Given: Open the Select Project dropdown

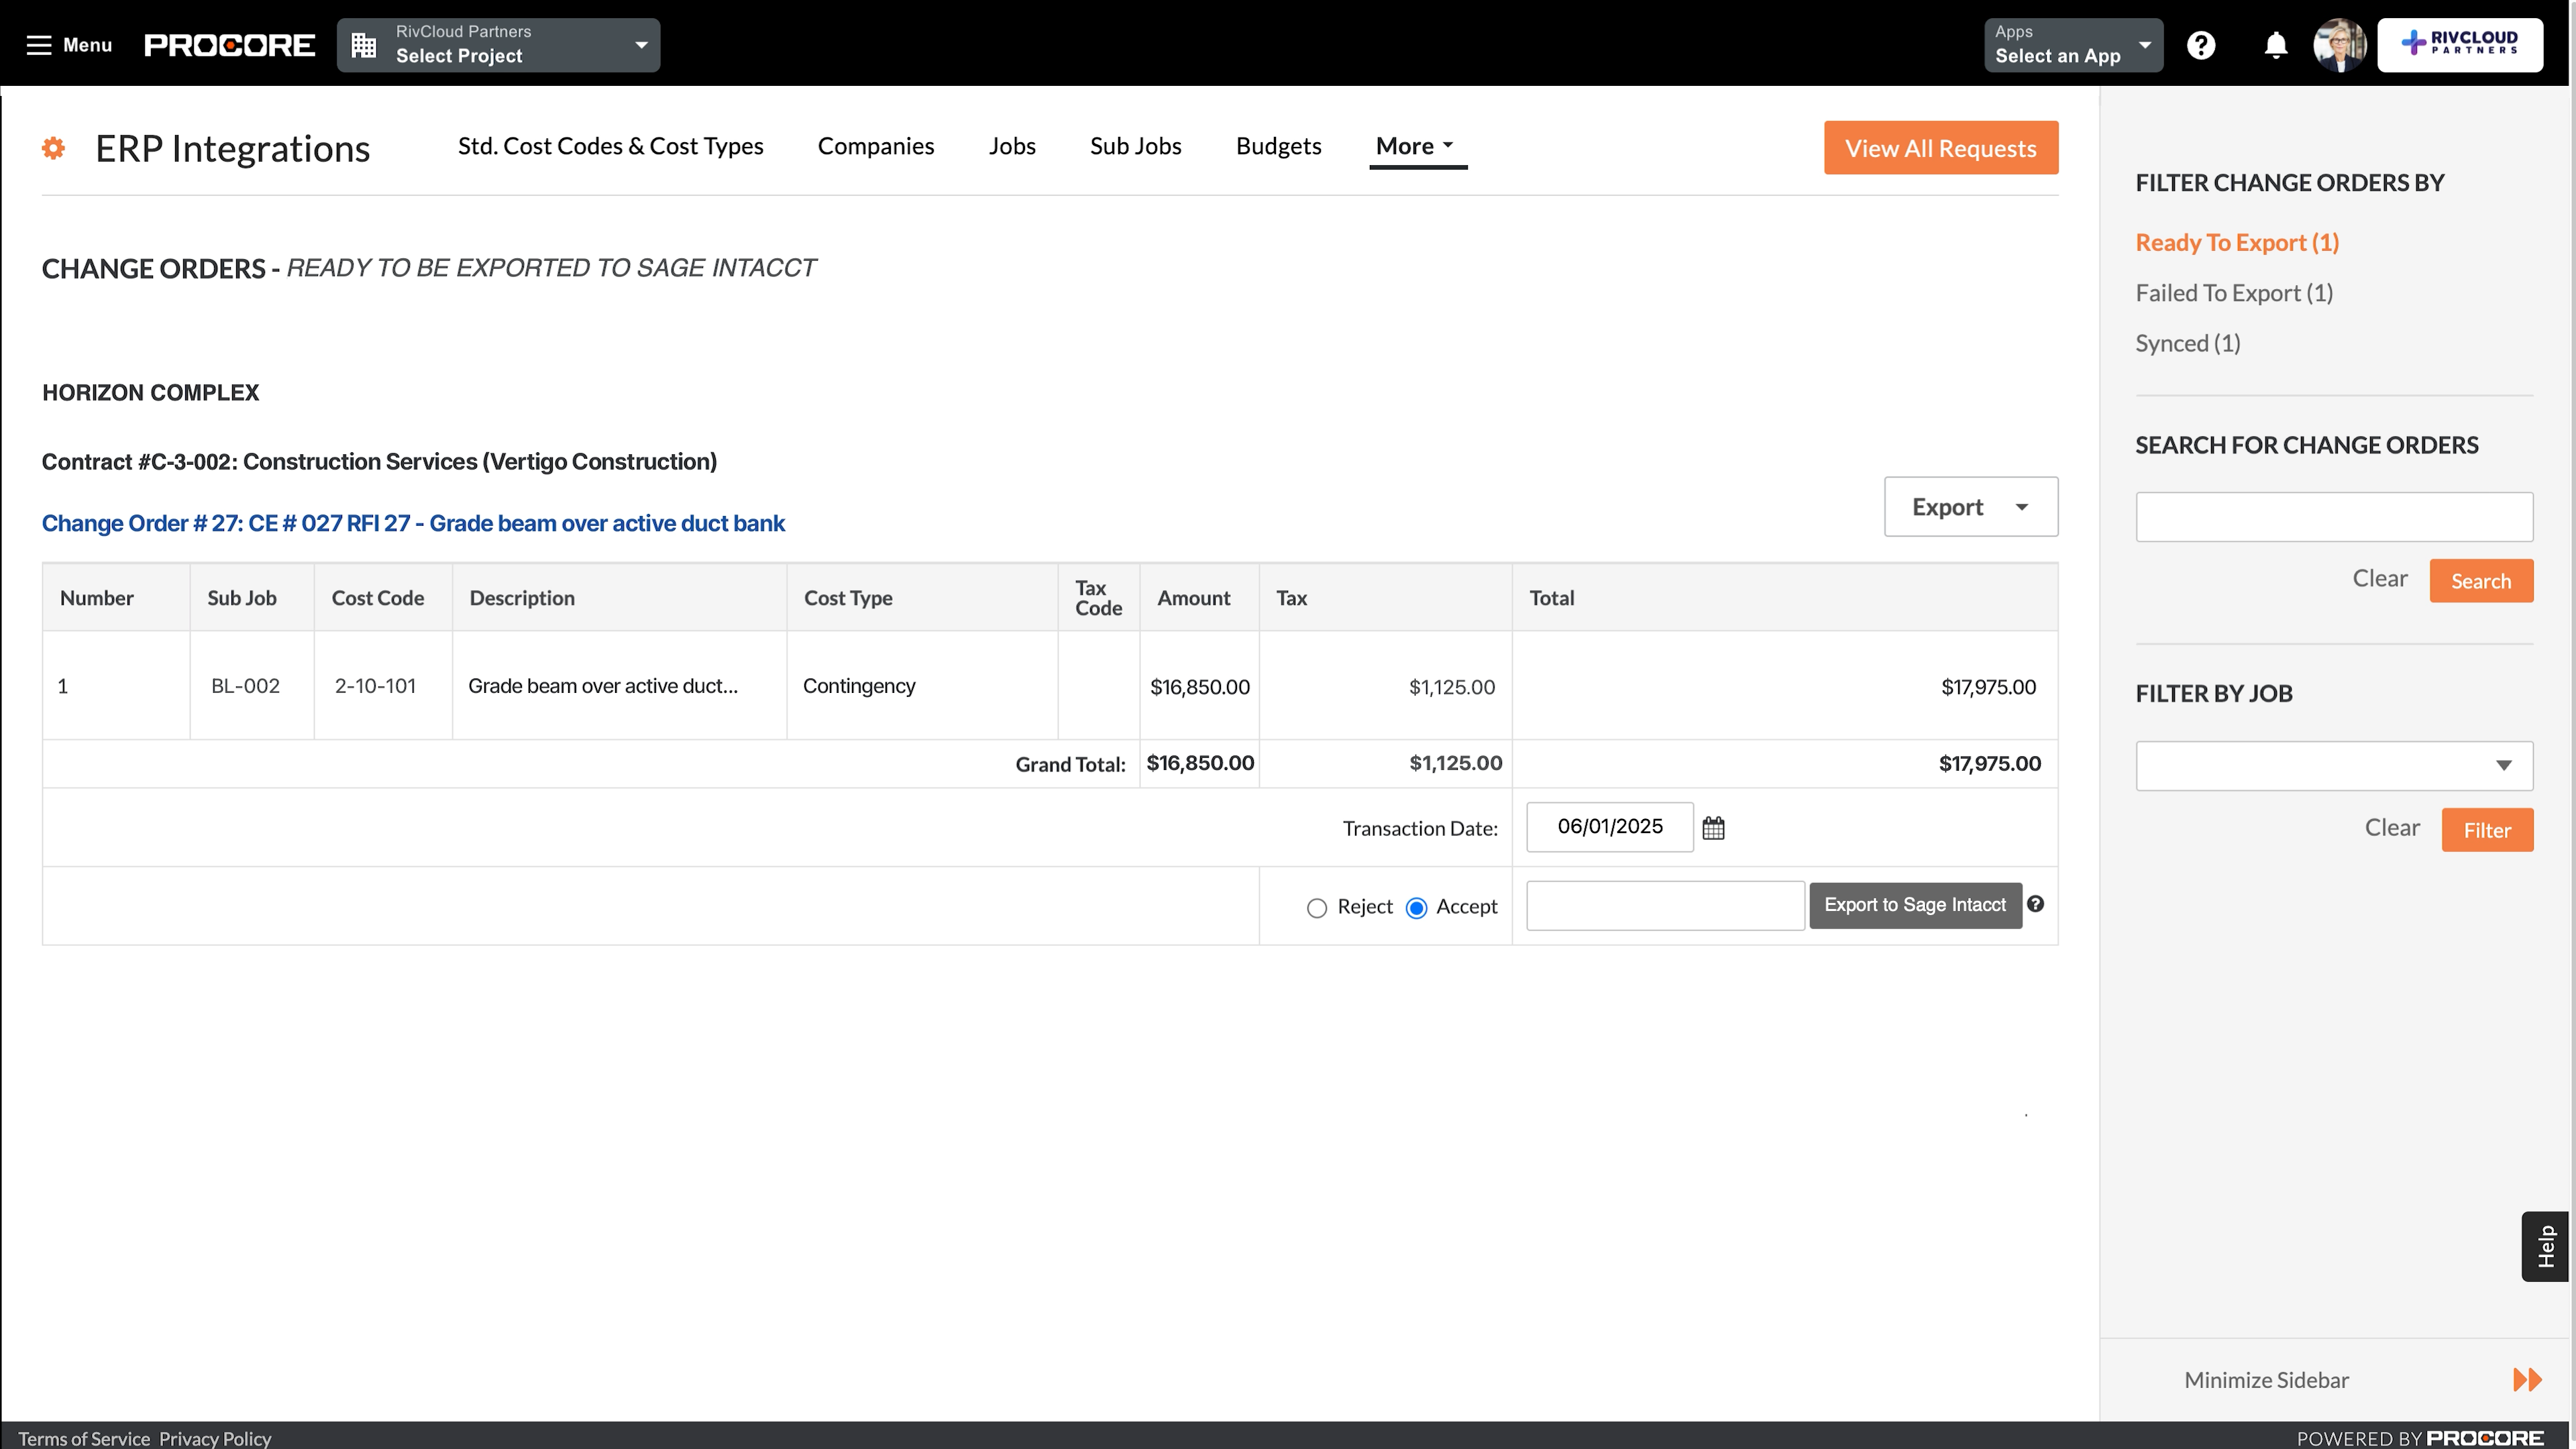Looking at the screenshot, I should point(498,45).
